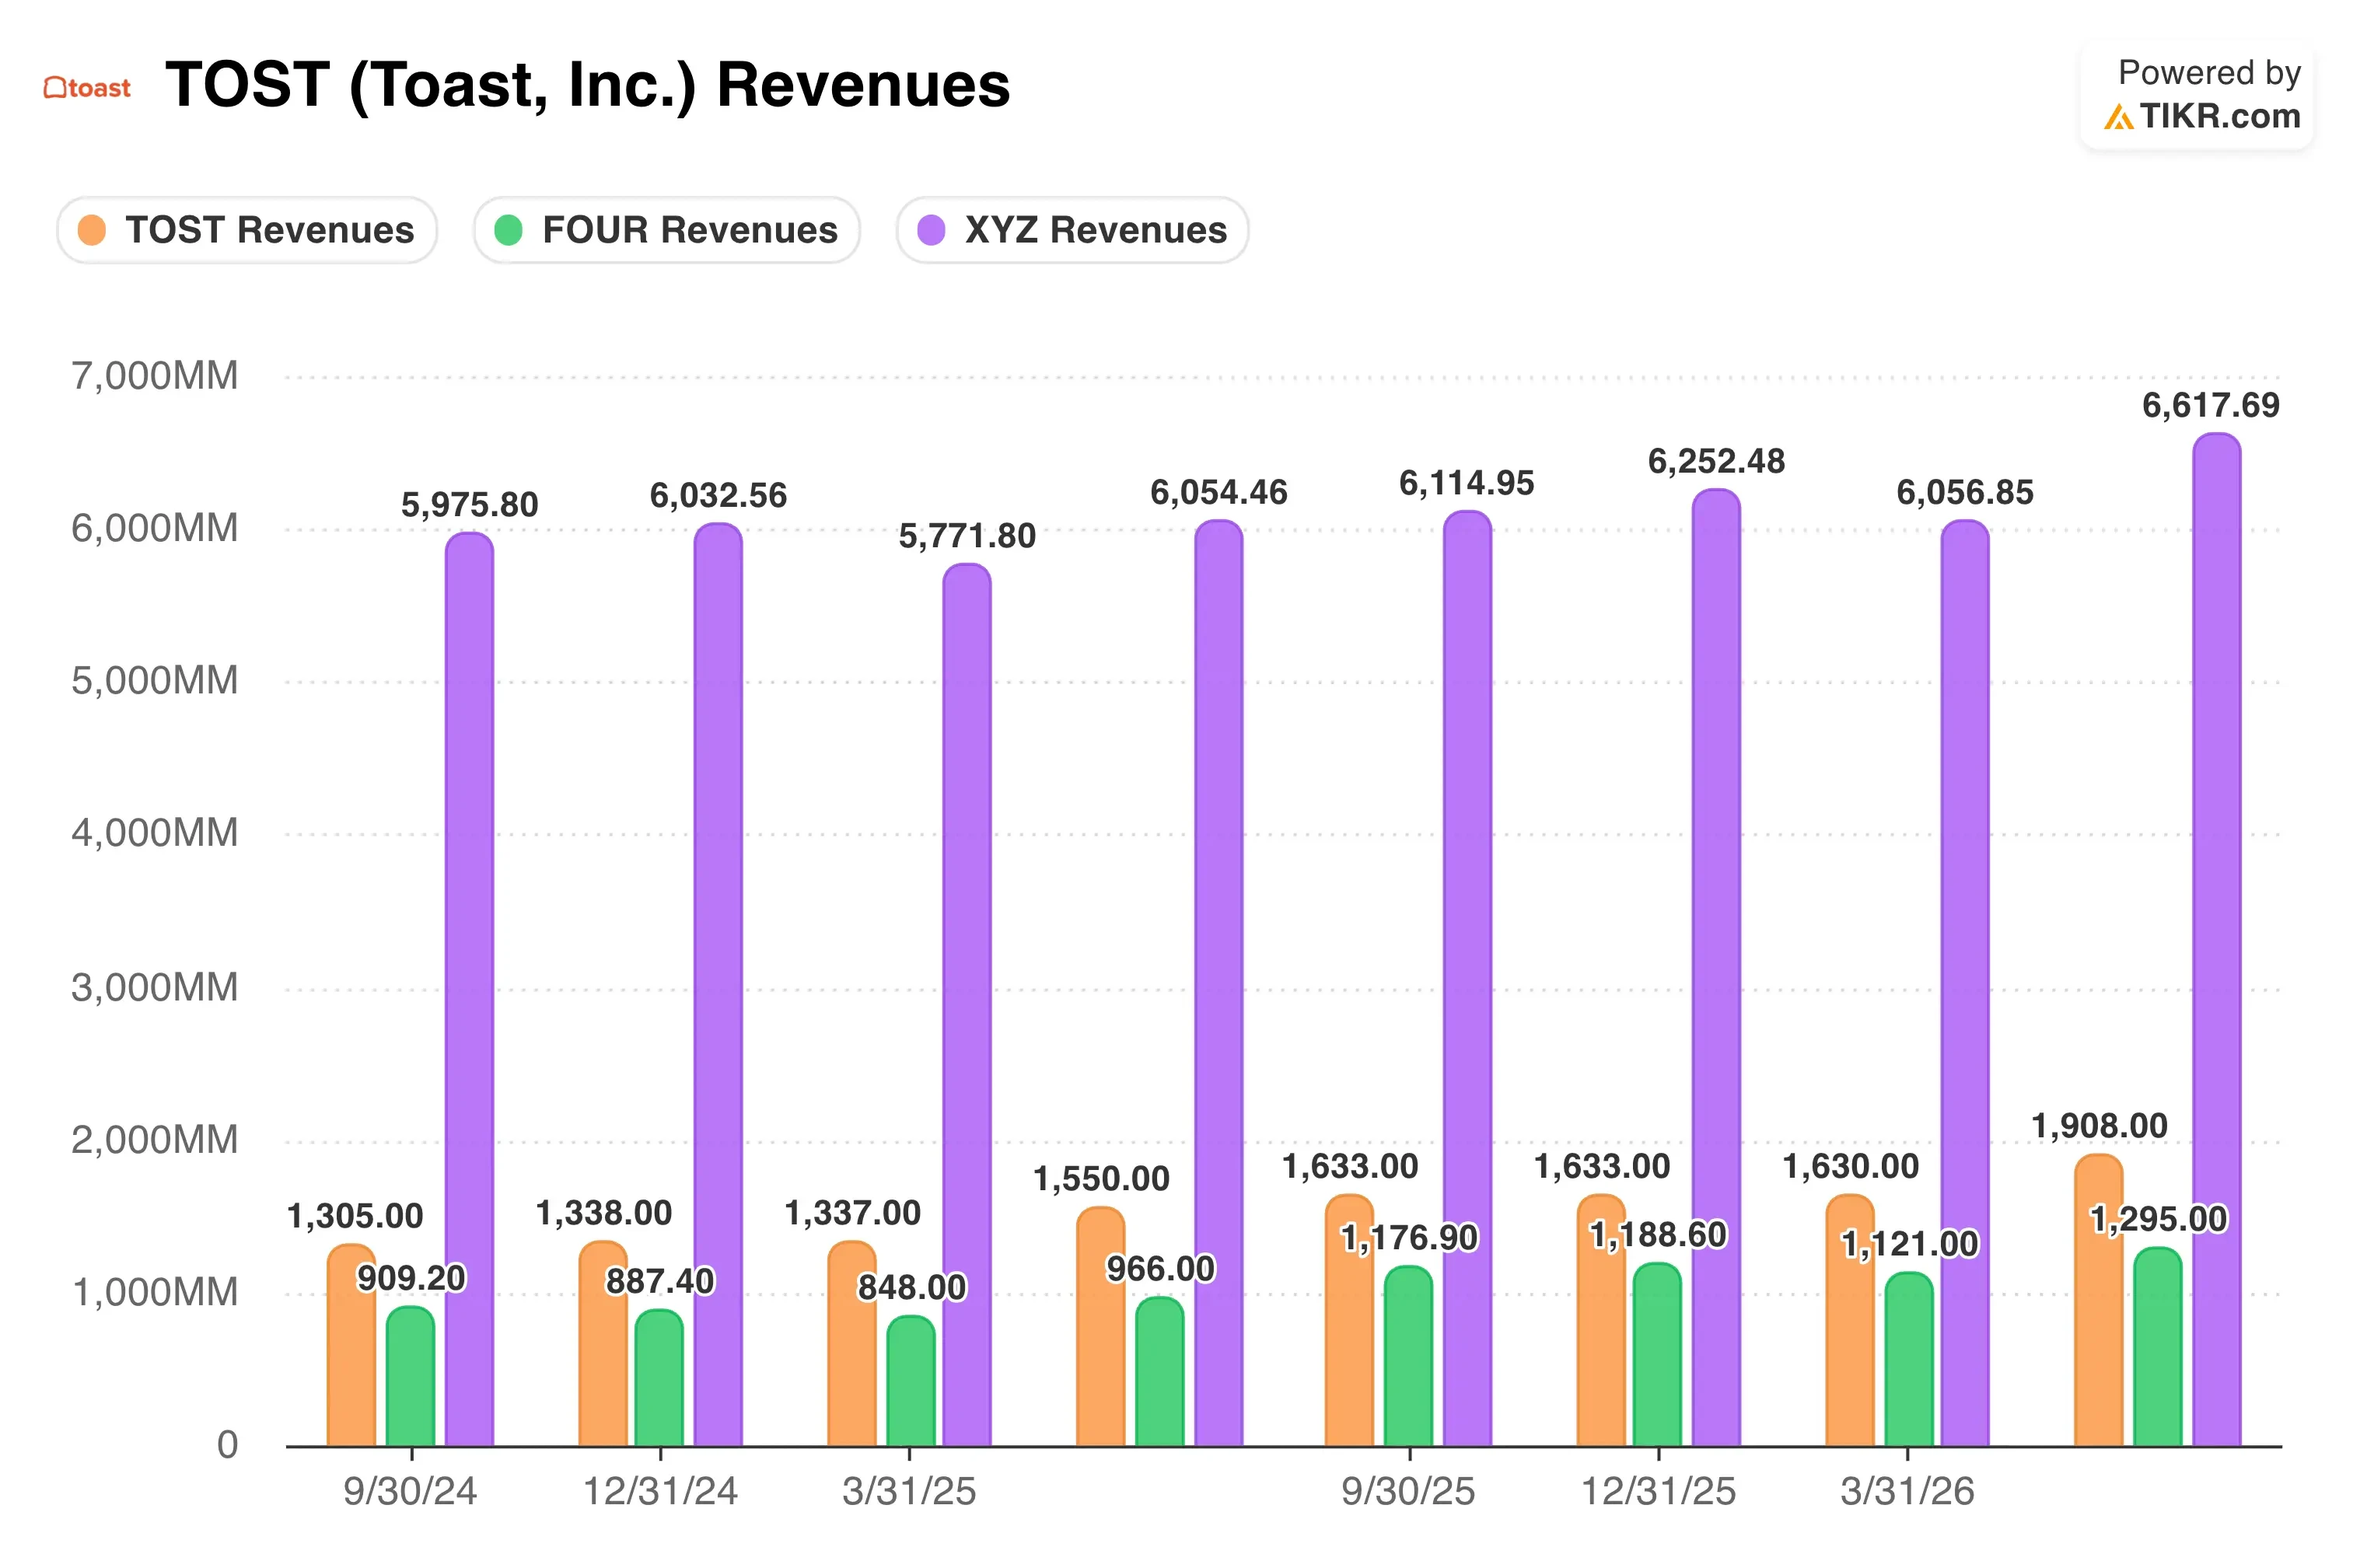2353x1568 pixels.
Task: Click the data label '6,114.95'
Action: click(1466, 483)
